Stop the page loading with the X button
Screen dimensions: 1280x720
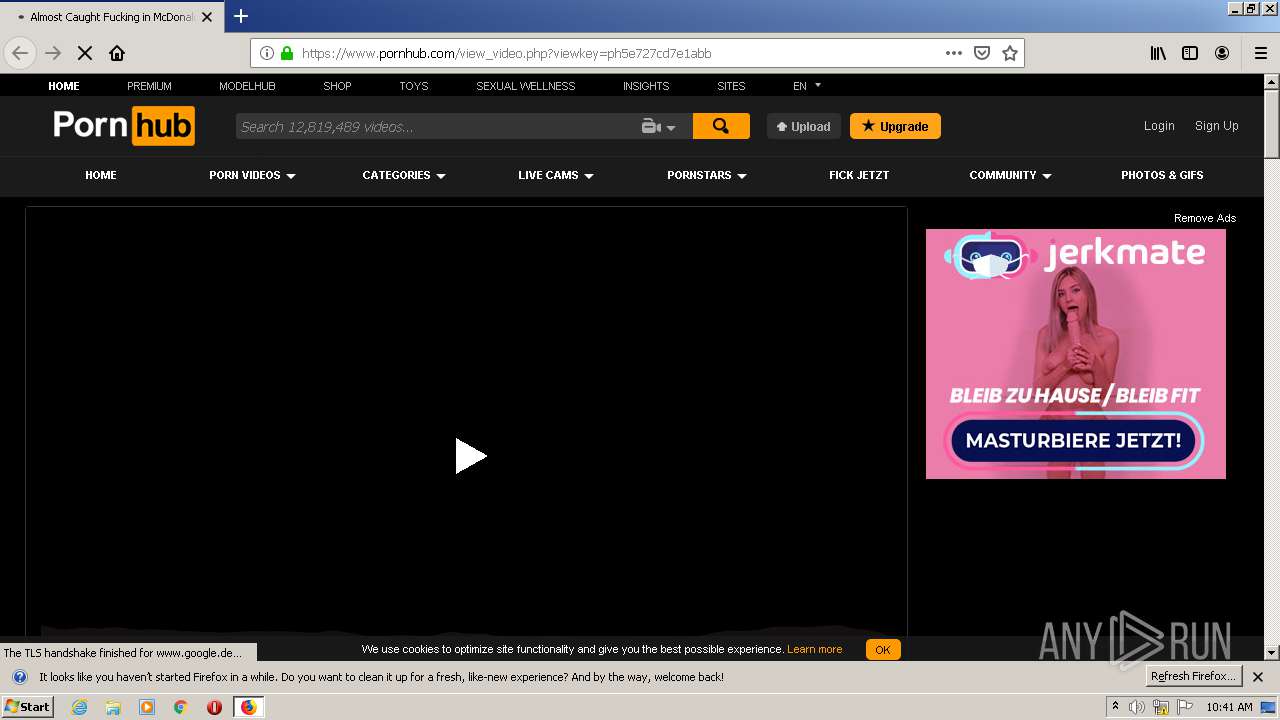pos(85,53)
